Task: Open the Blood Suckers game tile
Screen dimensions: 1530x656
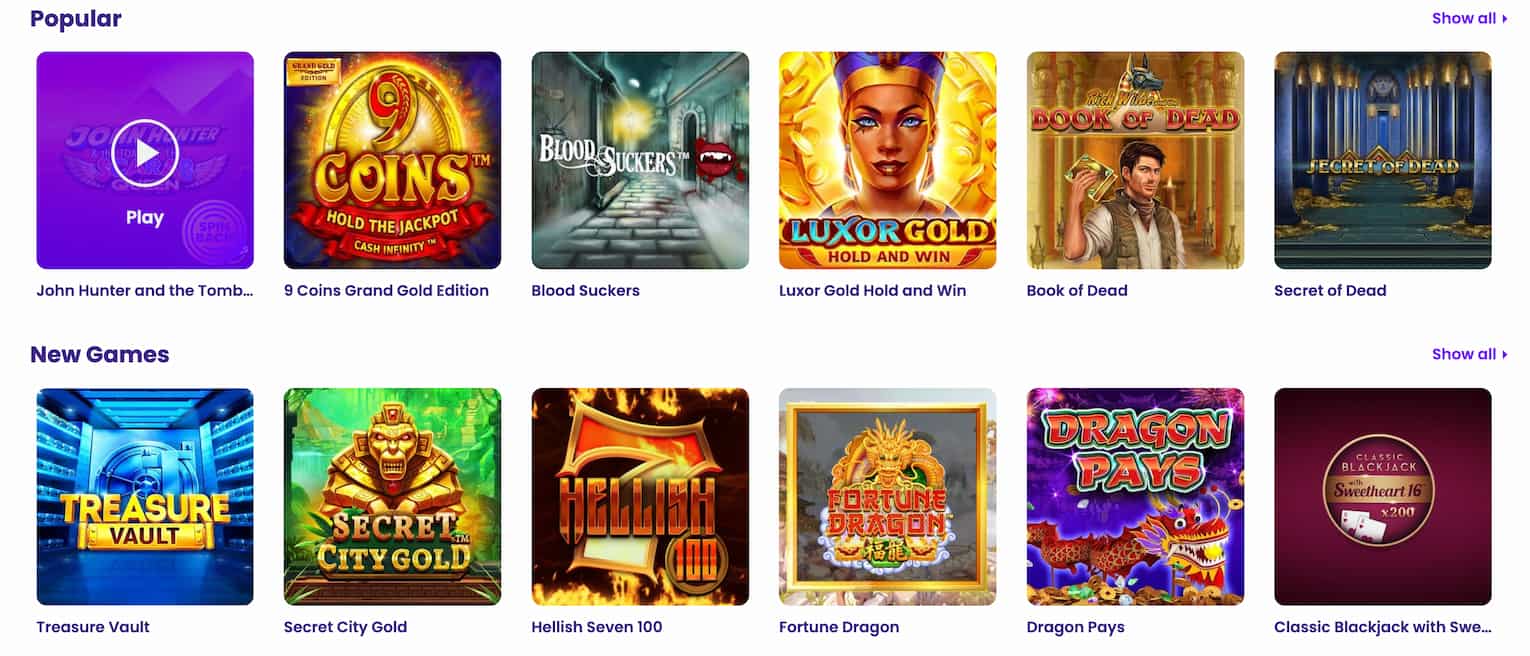Action: 640,160
